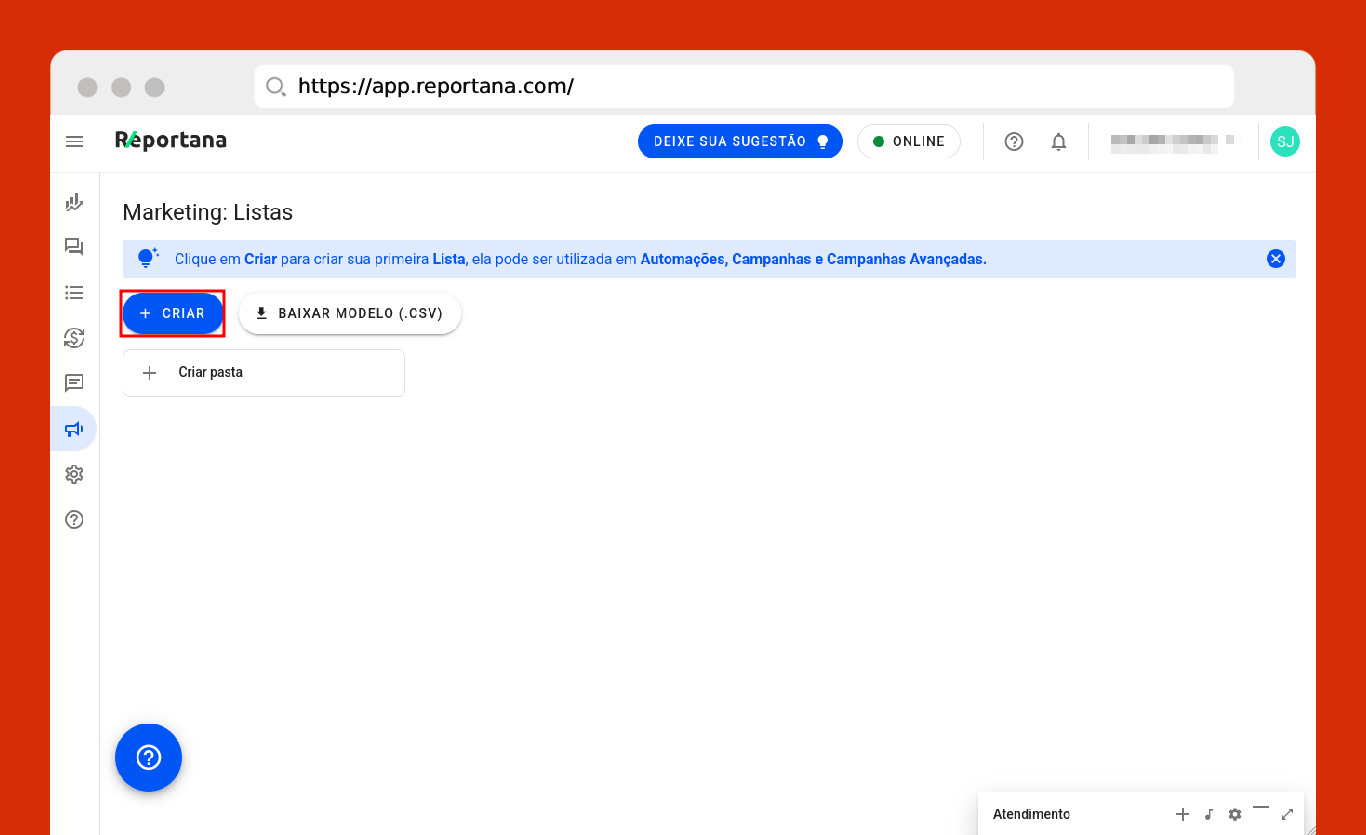Open the dollar sign recovery sidebar icon
The width and height of the screenshot is (1366, 835).
(74, 338)
